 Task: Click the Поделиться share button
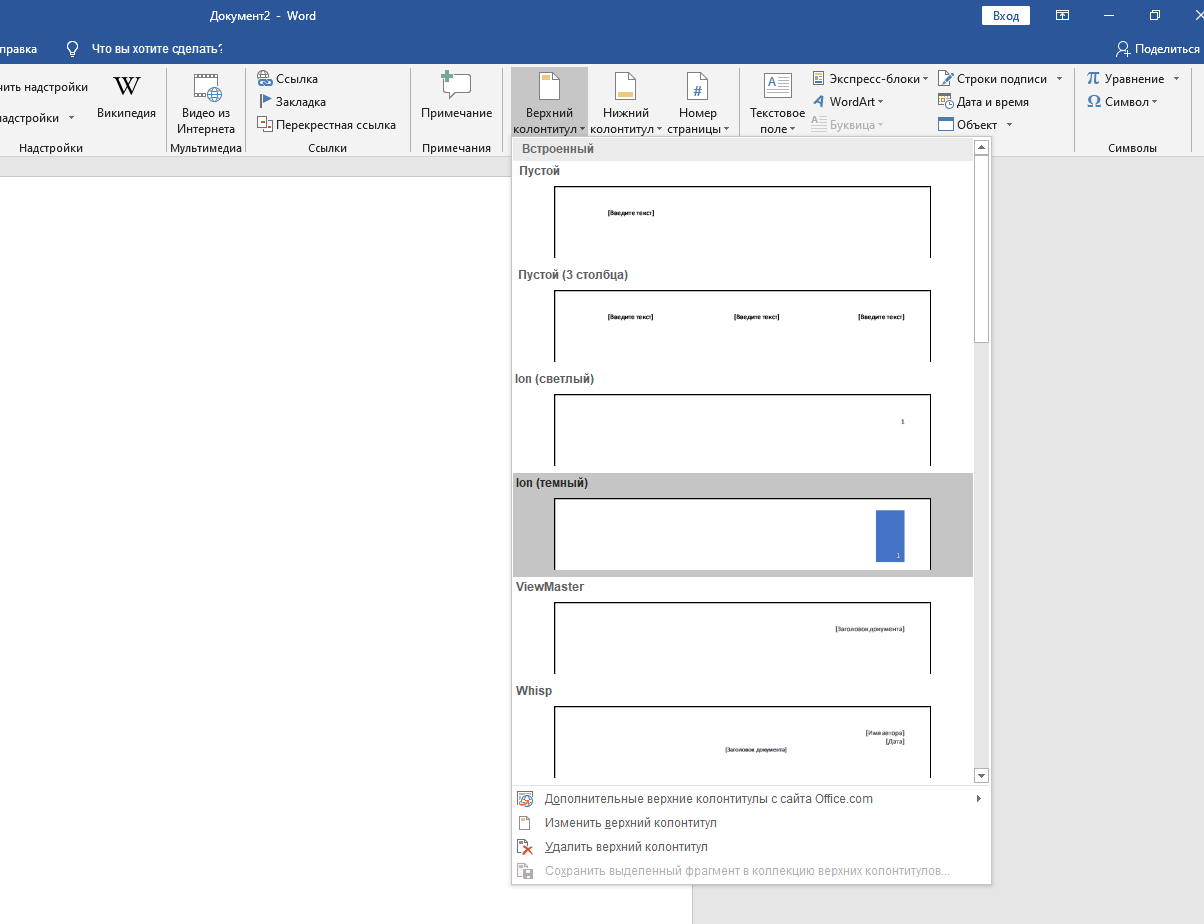tap(1157, 49)
